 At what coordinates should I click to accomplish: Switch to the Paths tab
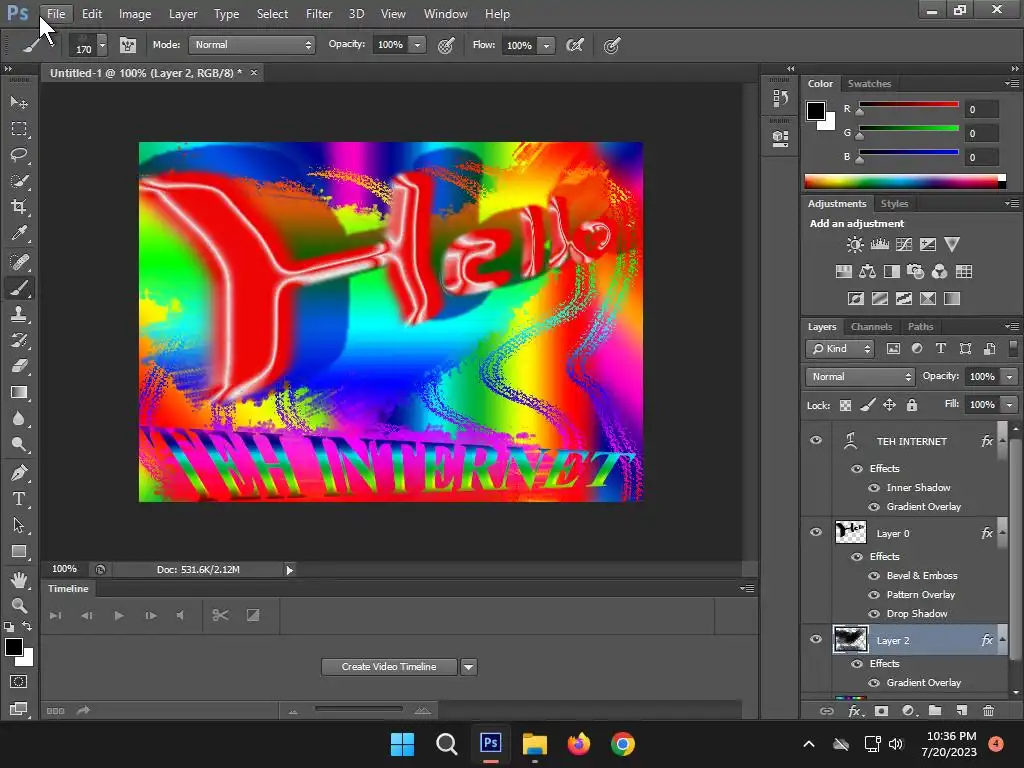(x=920, y=327)
